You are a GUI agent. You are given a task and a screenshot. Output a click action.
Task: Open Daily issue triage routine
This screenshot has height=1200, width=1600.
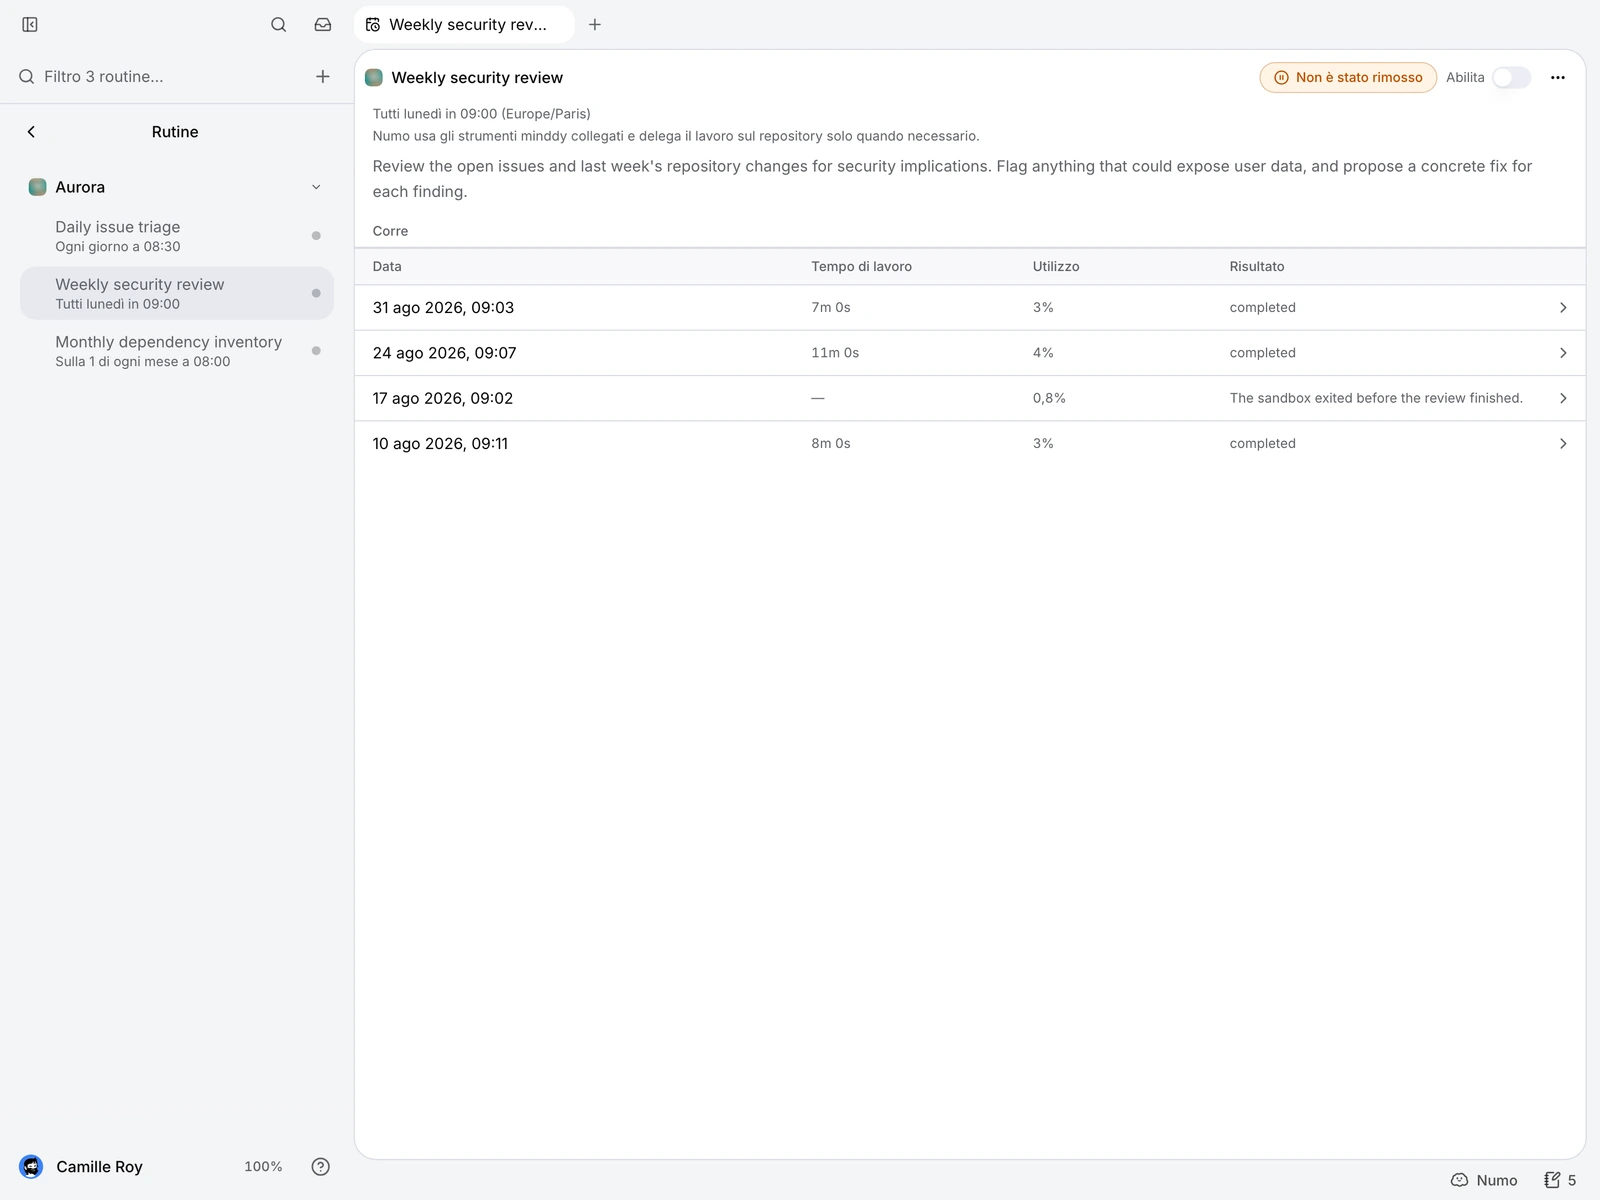177,236
